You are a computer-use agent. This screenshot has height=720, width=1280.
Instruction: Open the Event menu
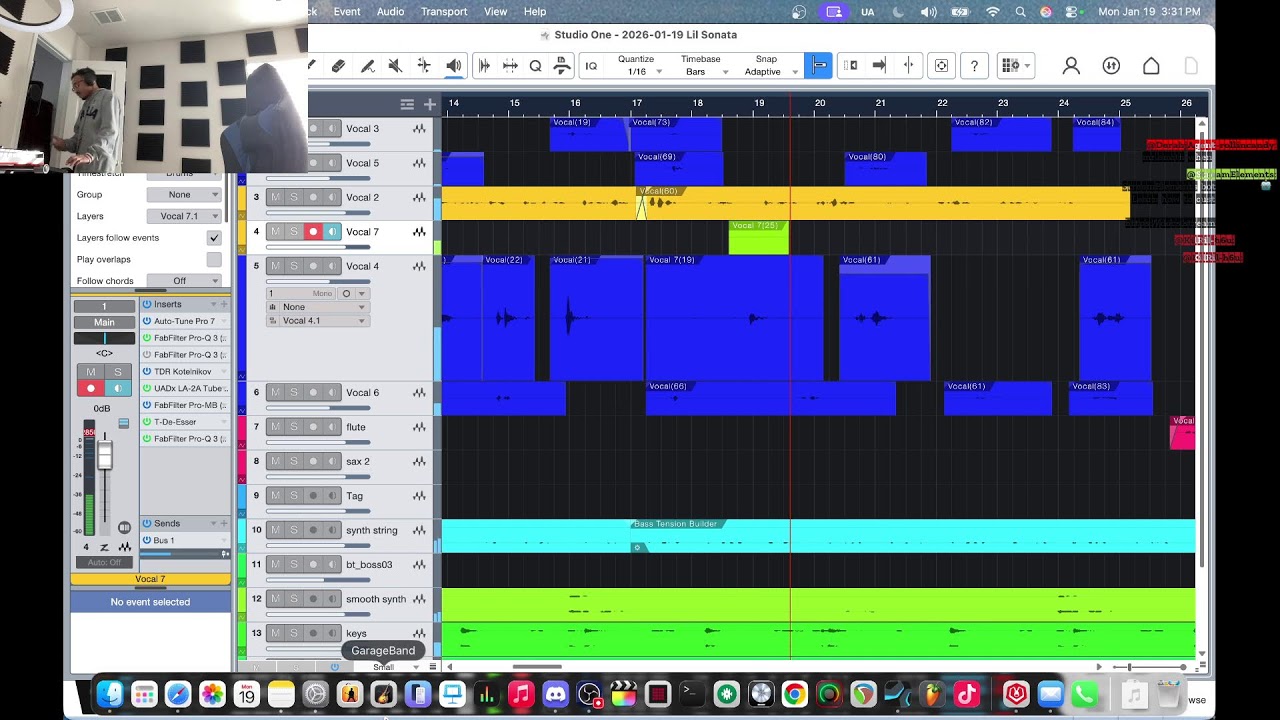click(347, 12)
